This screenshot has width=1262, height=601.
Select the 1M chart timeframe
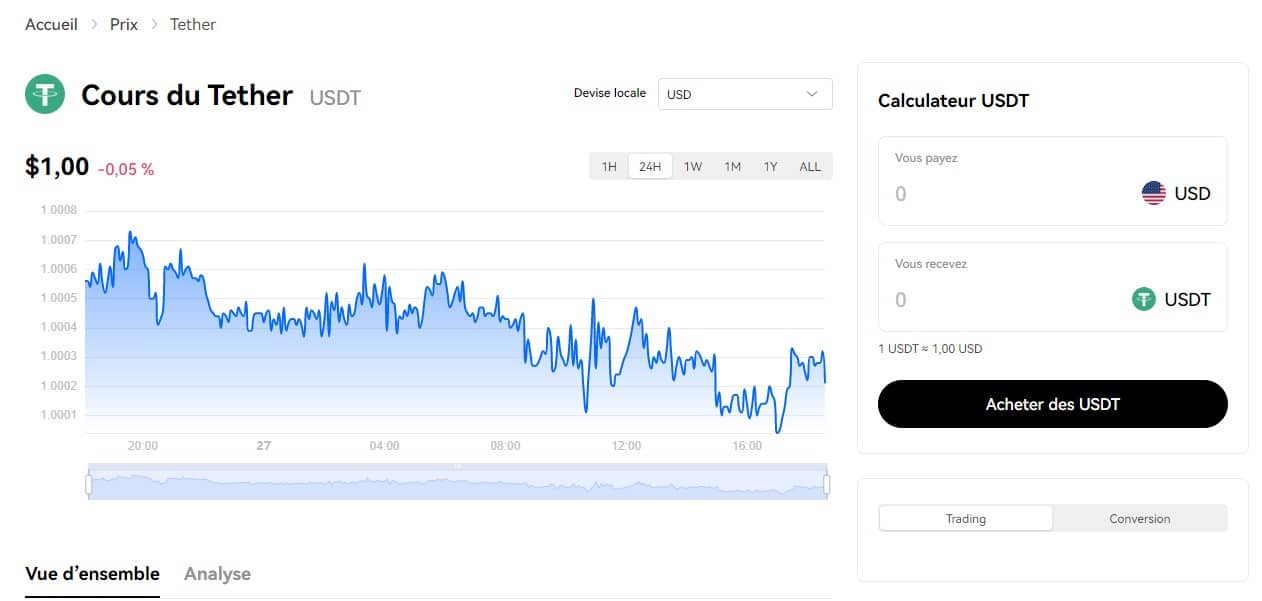tap(731, 166)
